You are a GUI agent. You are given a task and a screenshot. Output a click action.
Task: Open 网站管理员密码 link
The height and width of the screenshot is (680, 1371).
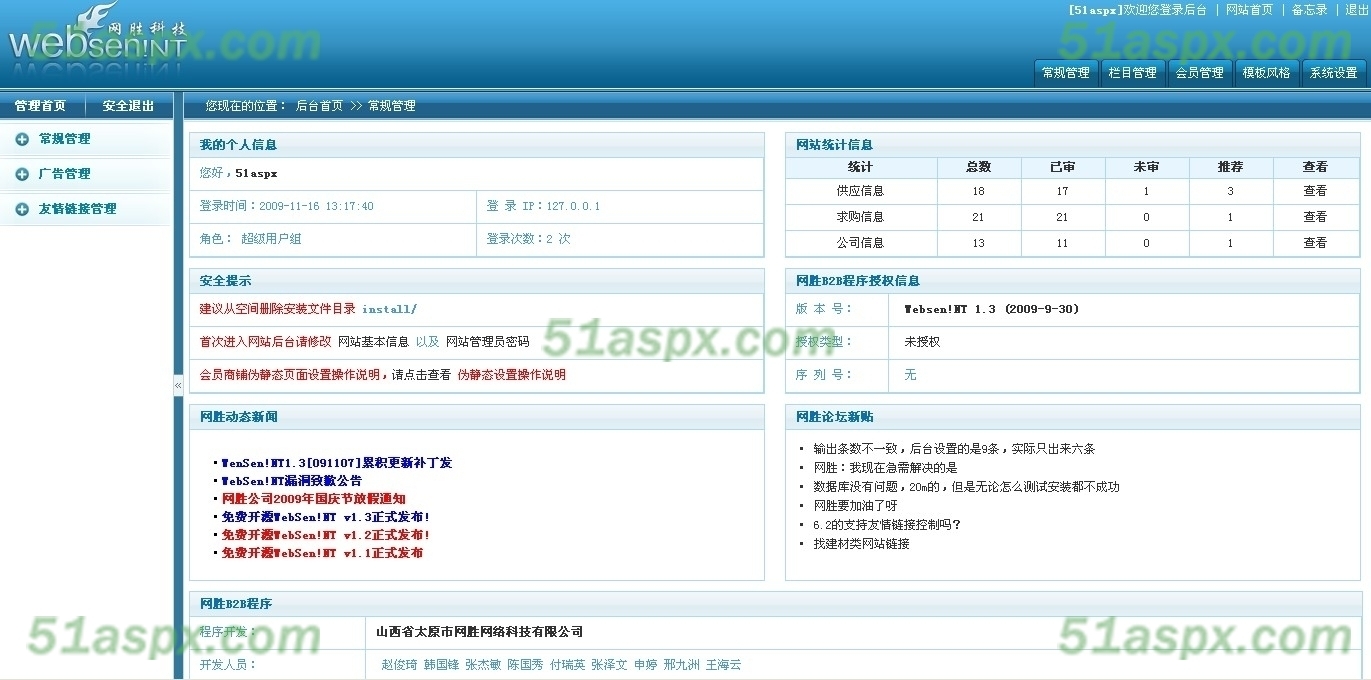487,342
